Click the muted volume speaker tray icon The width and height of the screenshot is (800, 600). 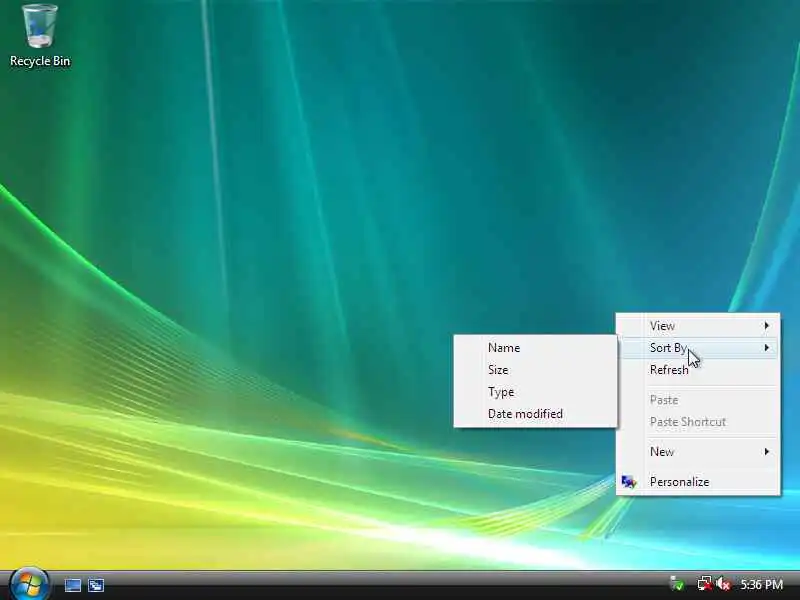tap(723, 584)
